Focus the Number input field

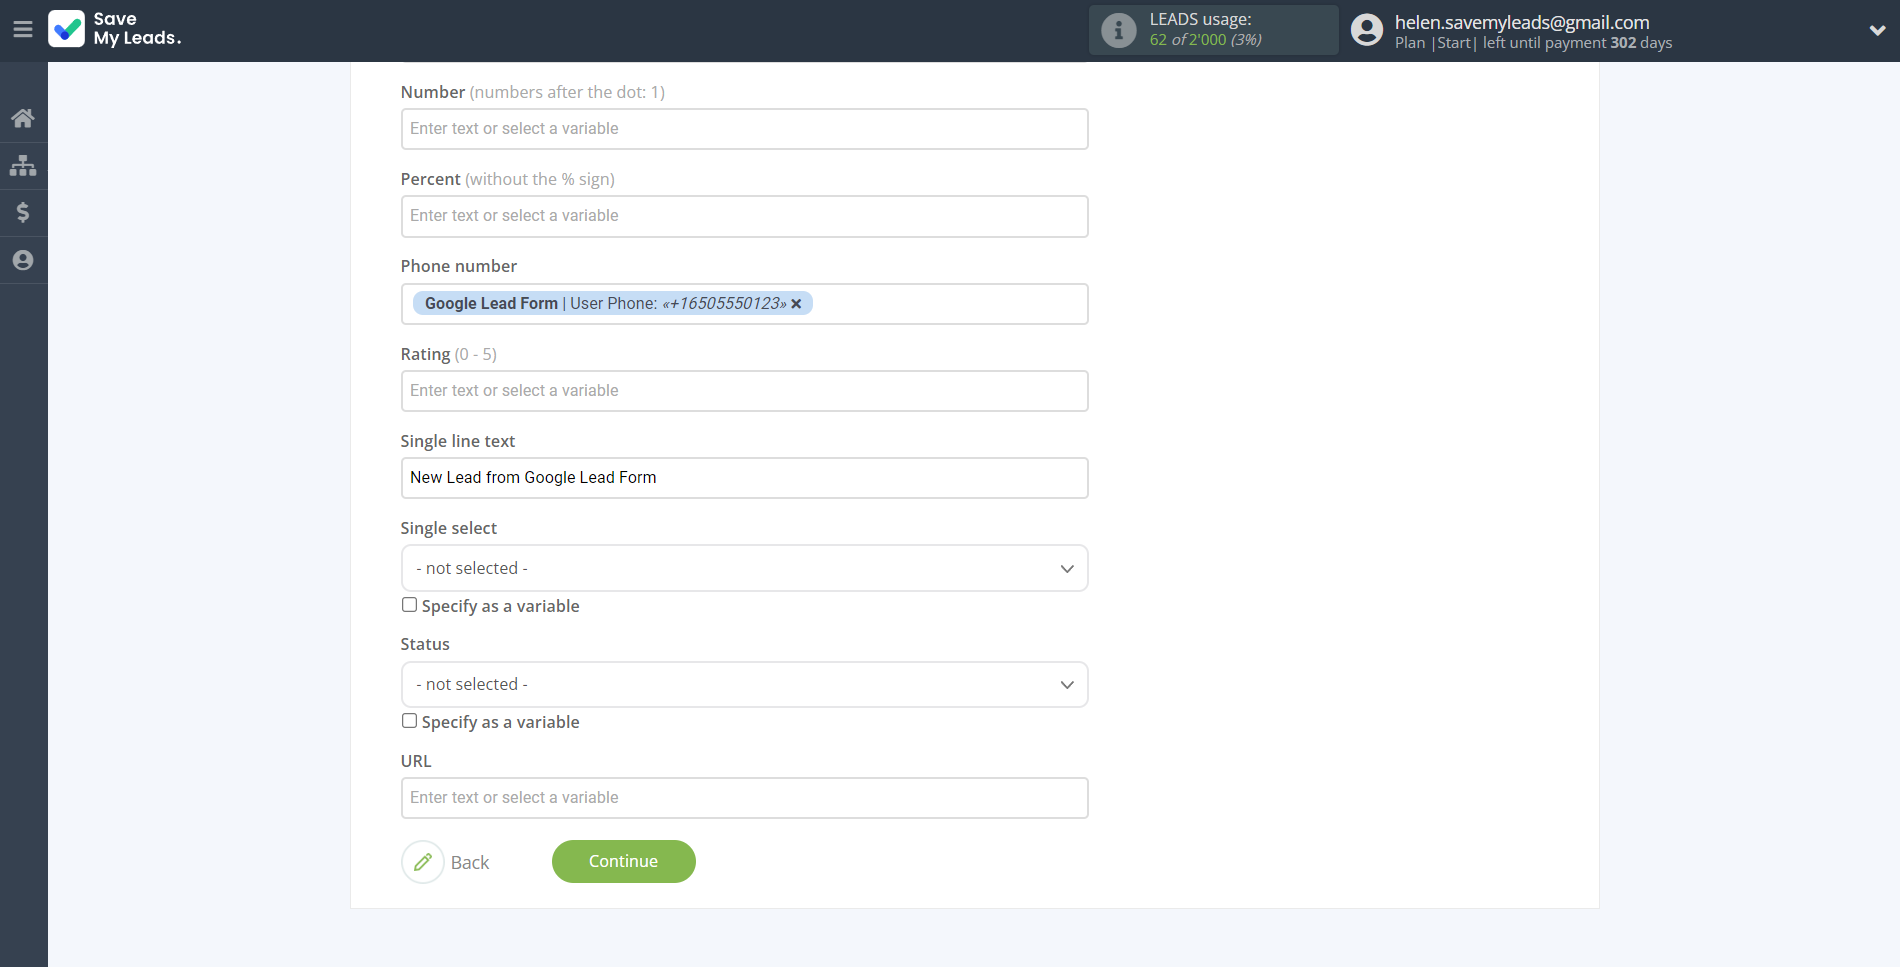coord(744,129)
